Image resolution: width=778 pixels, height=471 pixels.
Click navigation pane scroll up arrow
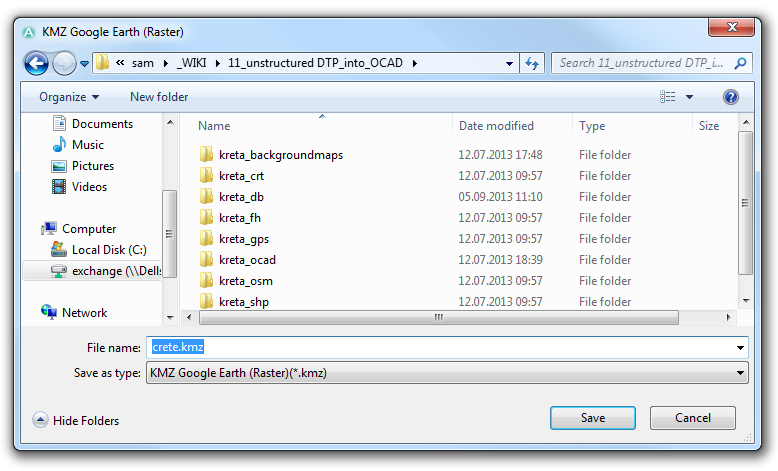point(170,122)
